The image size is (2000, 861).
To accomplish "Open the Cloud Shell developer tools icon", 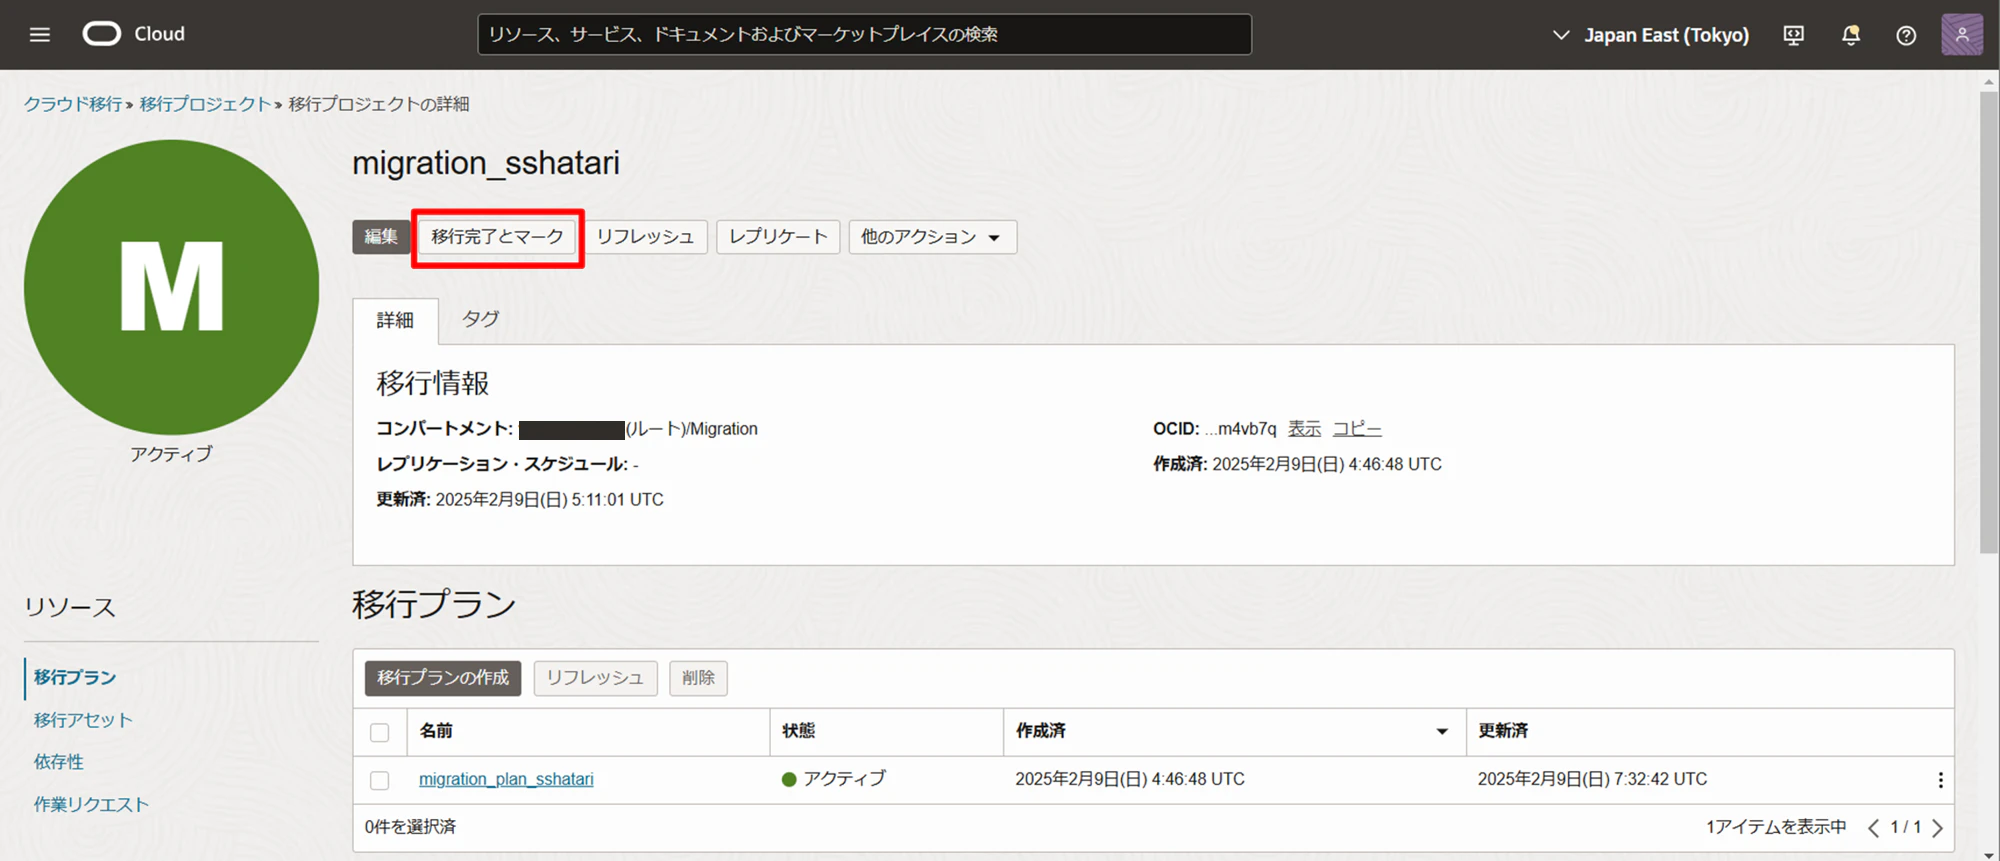I will [1794, 35].
